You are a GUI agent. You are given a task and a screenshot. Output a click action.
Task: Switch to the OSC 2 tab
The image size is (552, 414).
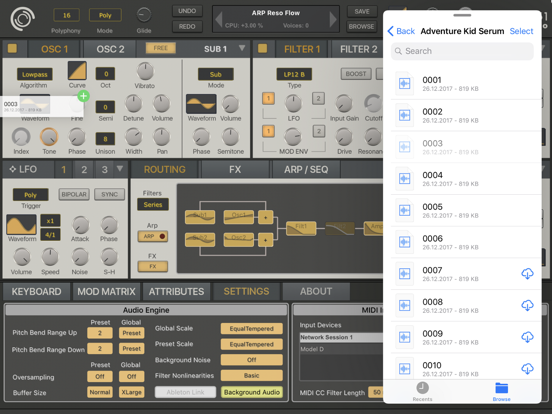click(110, 49)
